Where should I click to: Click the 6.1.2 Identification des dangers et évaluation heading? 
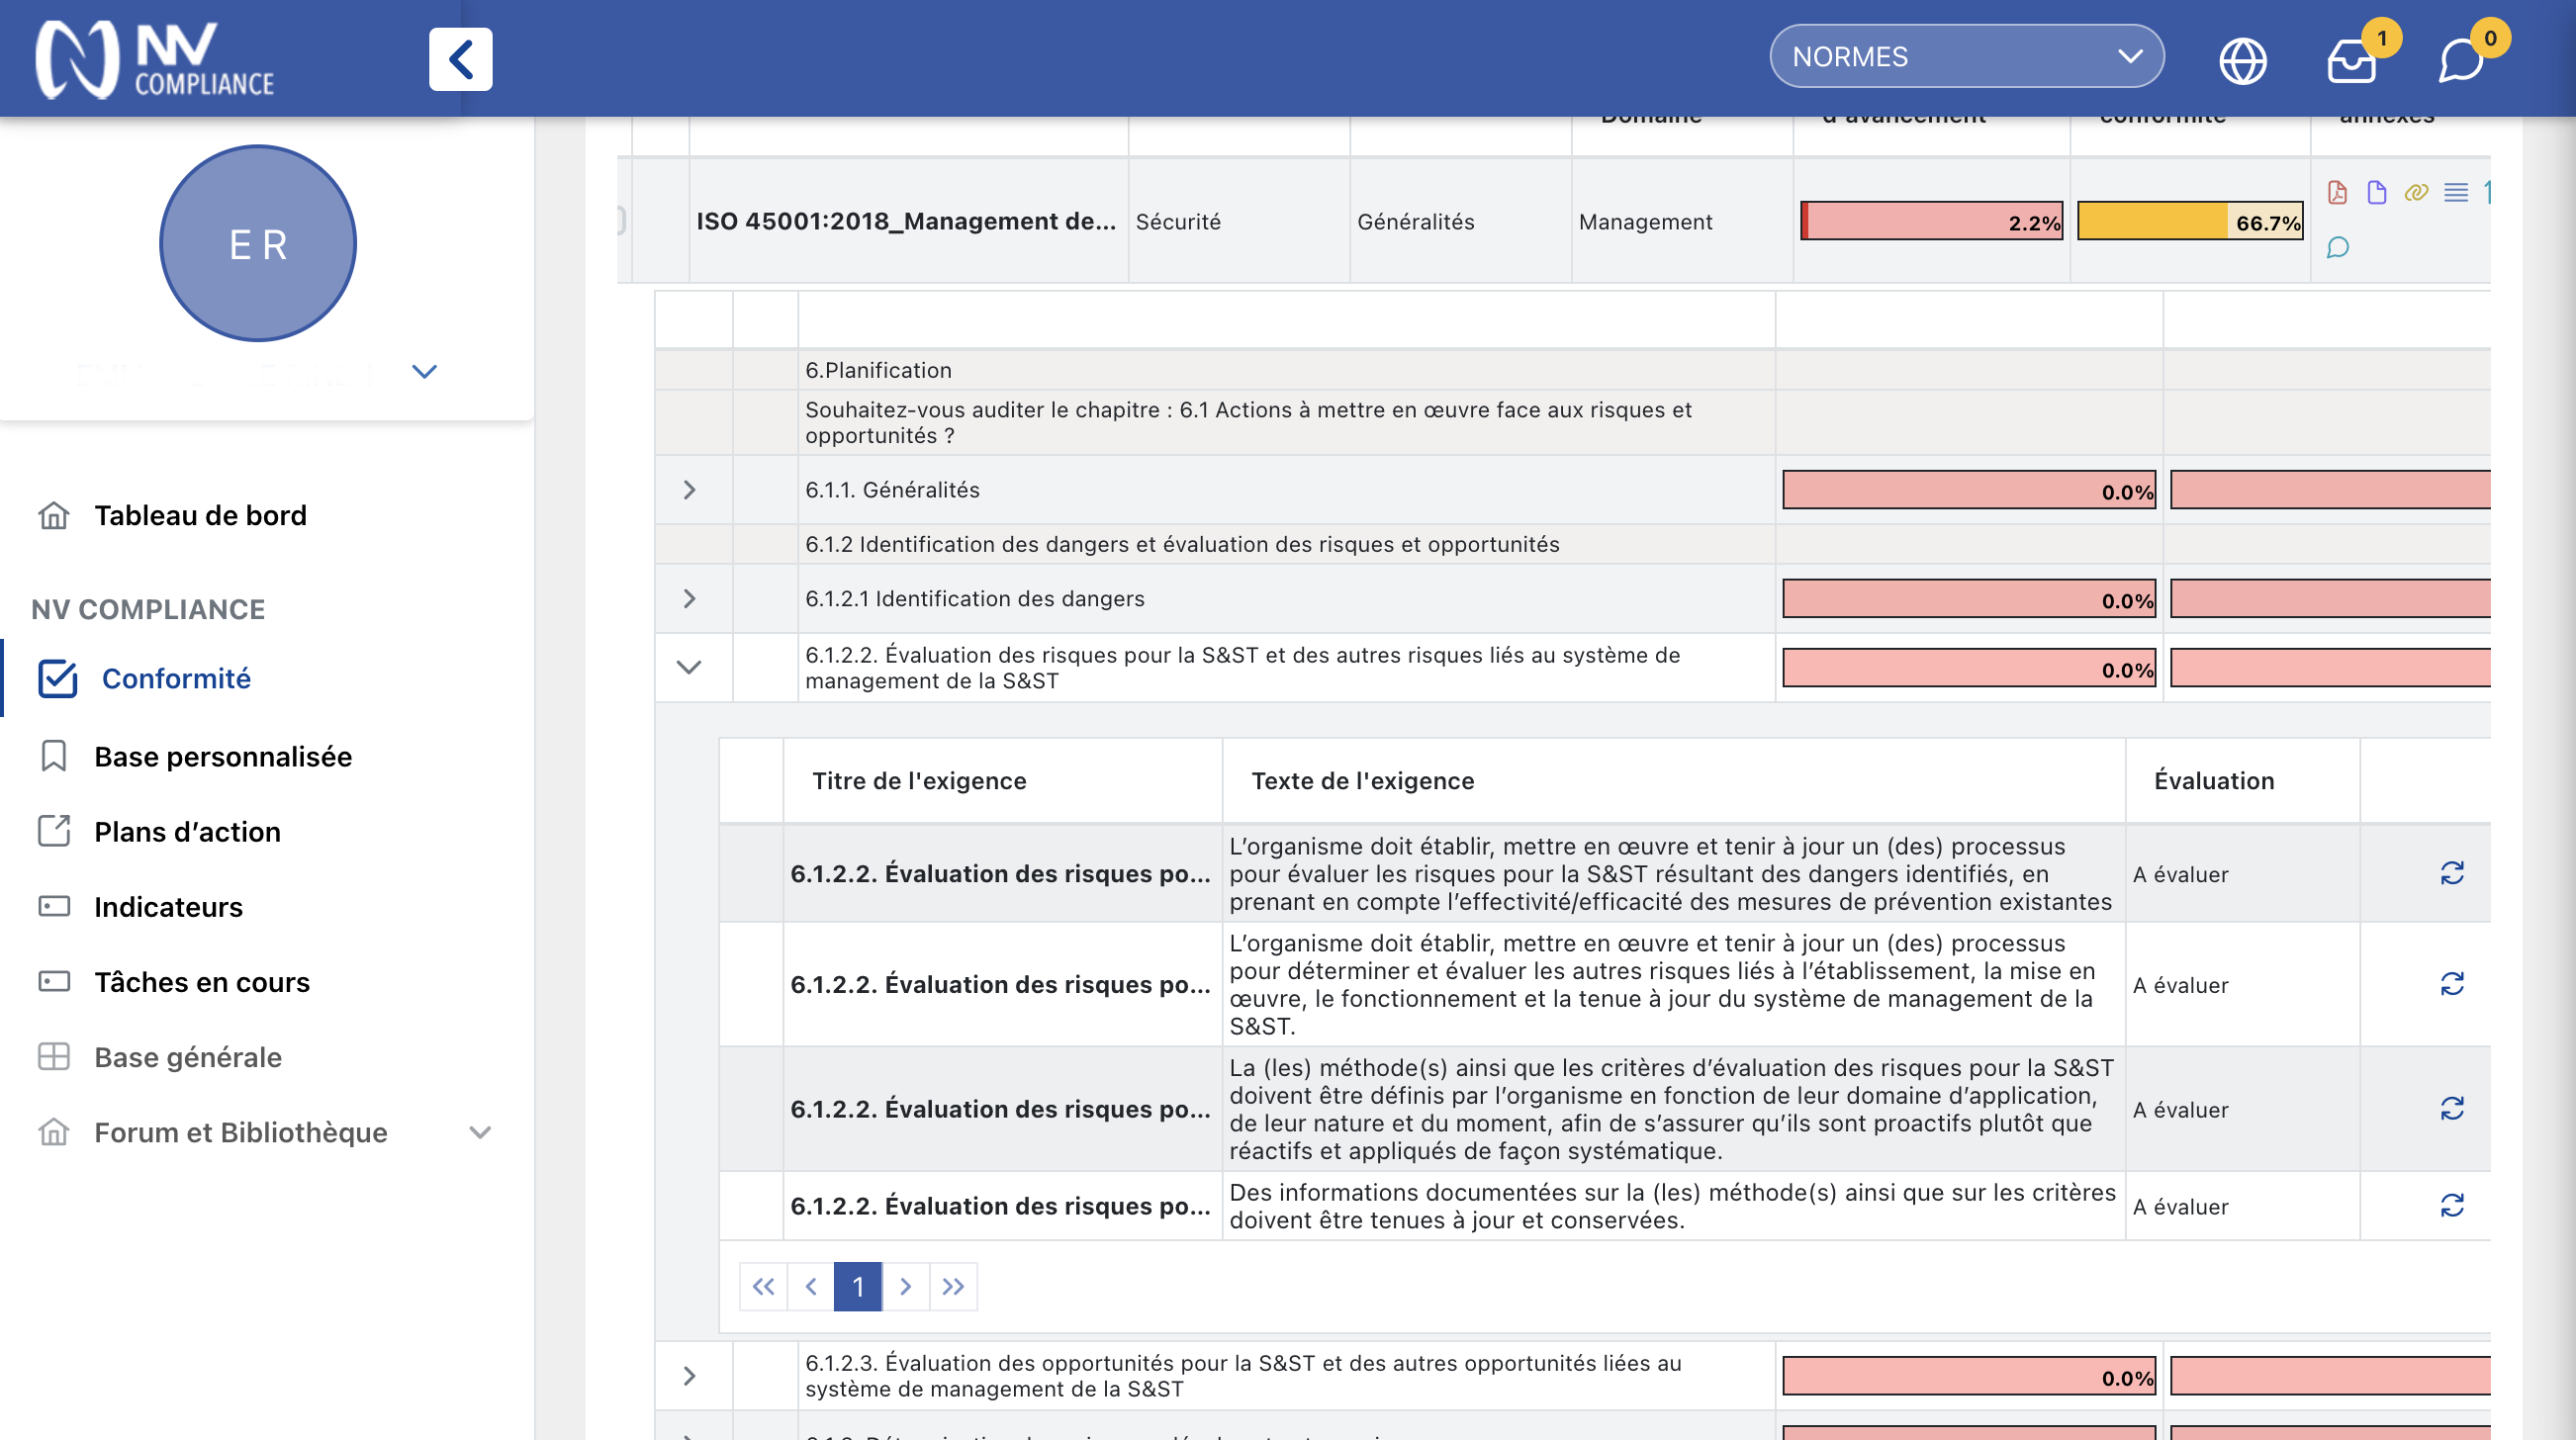tap(1182, 544)
